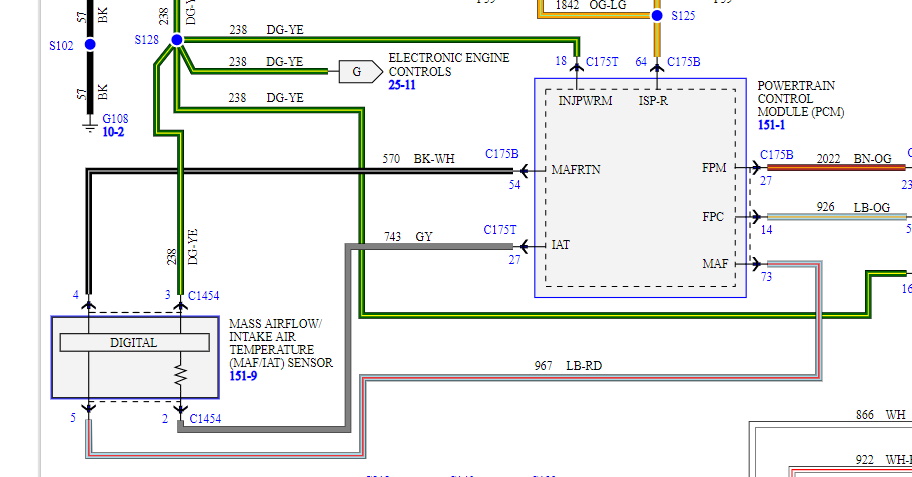Click the S102 splice dot

pos(90,45)
